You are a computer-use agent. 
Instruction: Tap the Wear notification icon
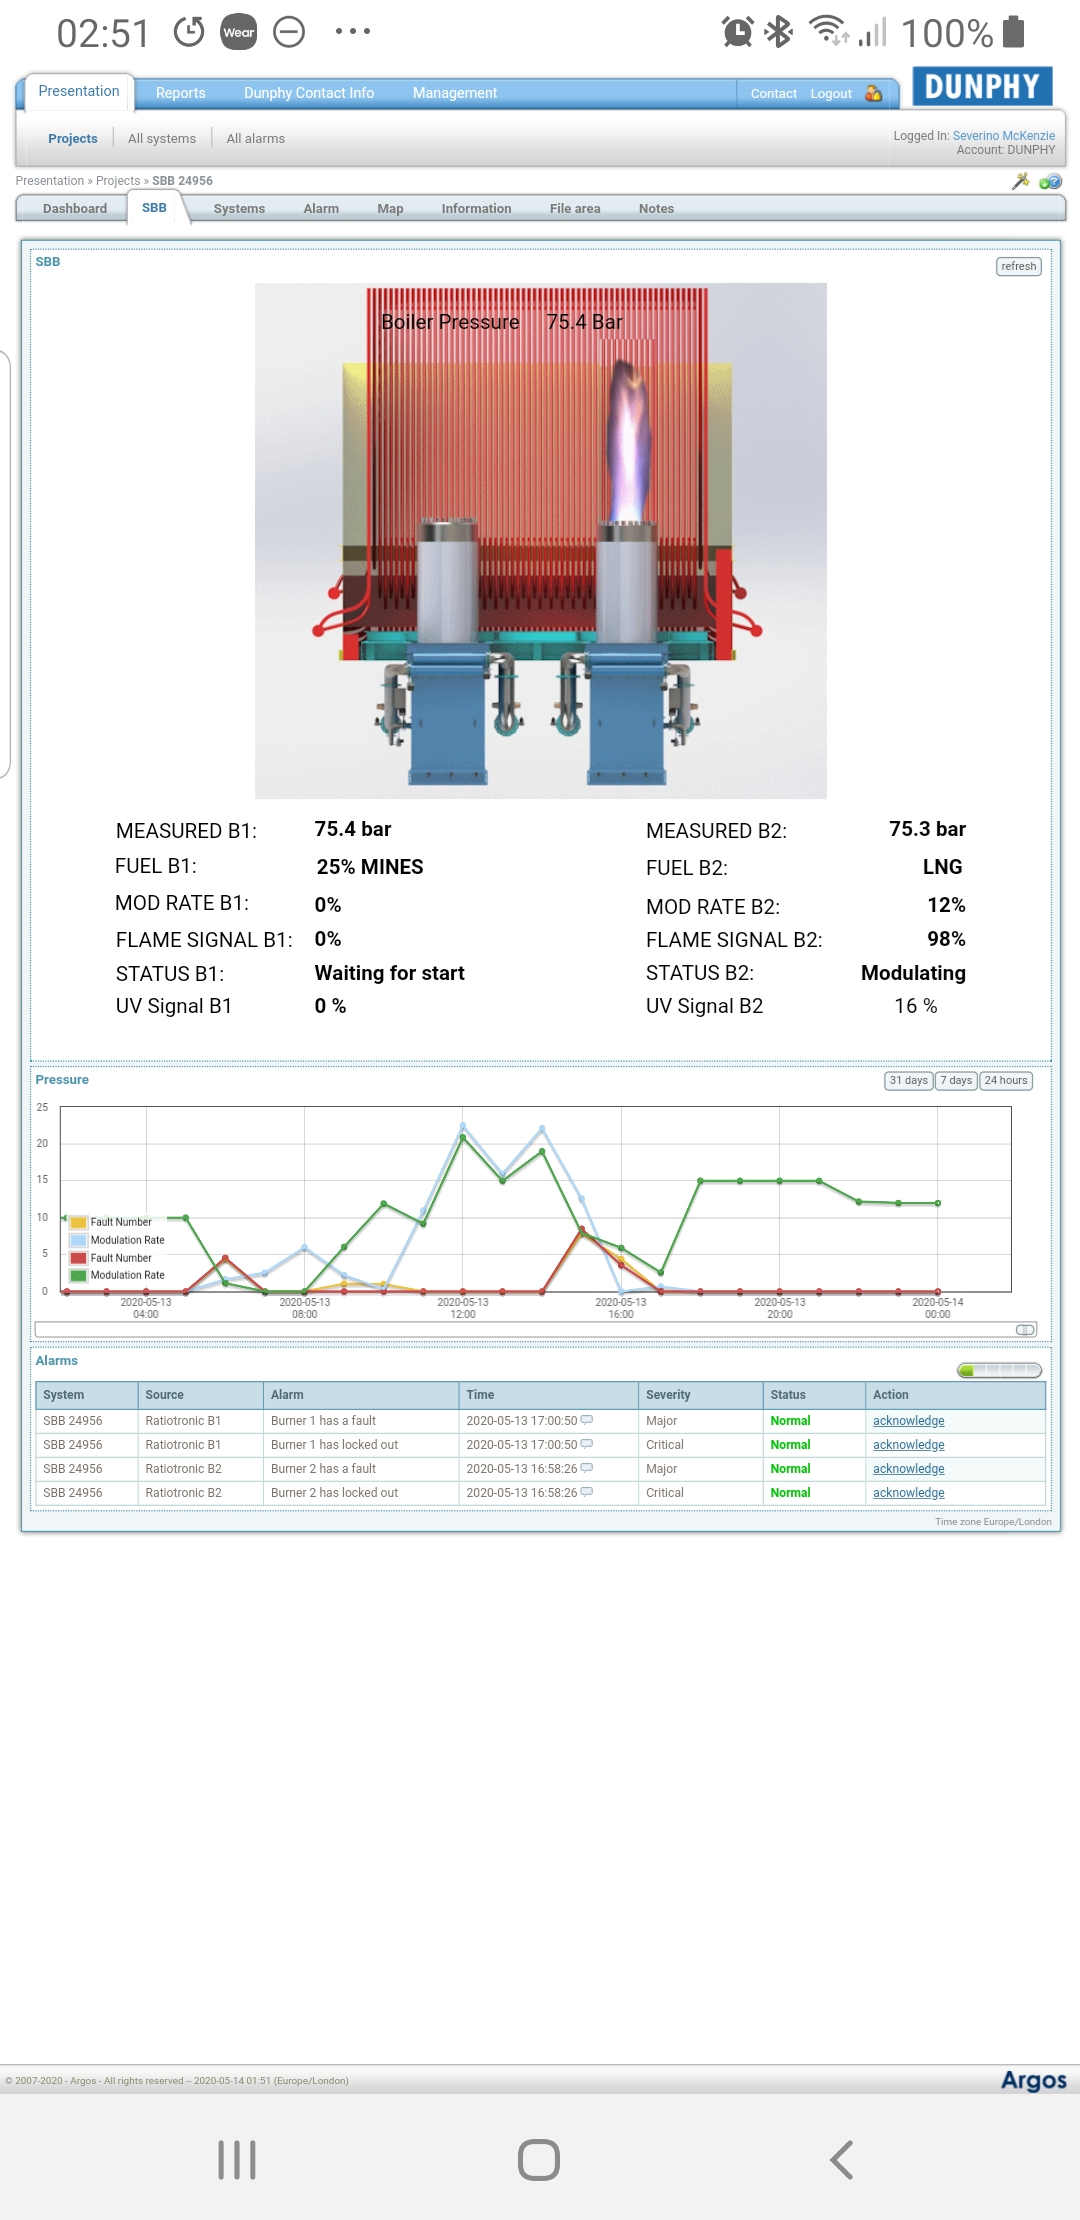[239, 32]
